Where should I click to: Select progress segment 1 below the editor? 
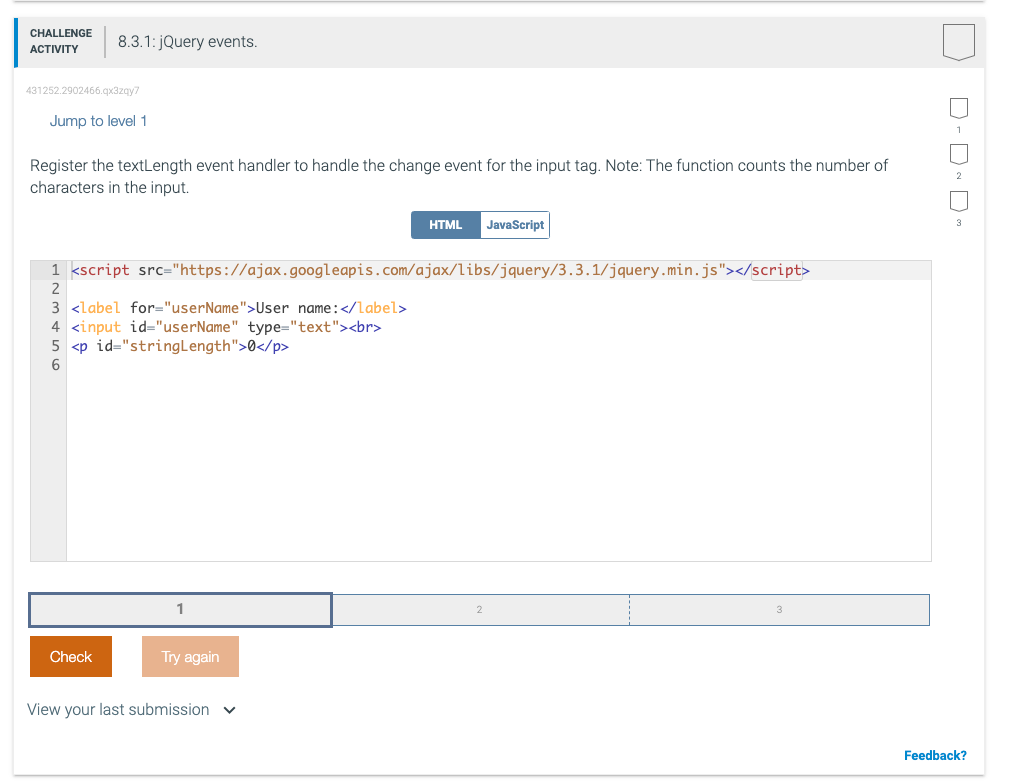pyautogui.click(x=180, y=609)
